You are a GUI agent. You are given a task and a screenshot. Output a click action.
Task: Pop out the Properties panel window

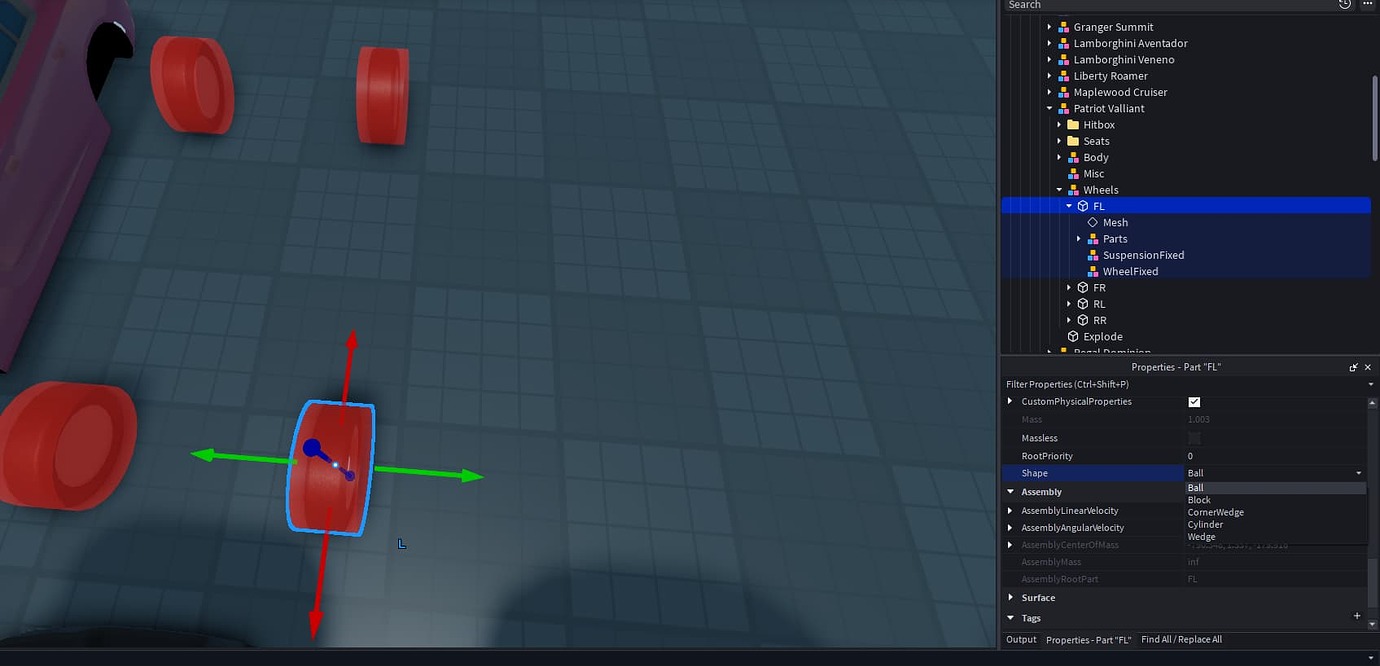pyautogui.click(x=1353, y=368)
